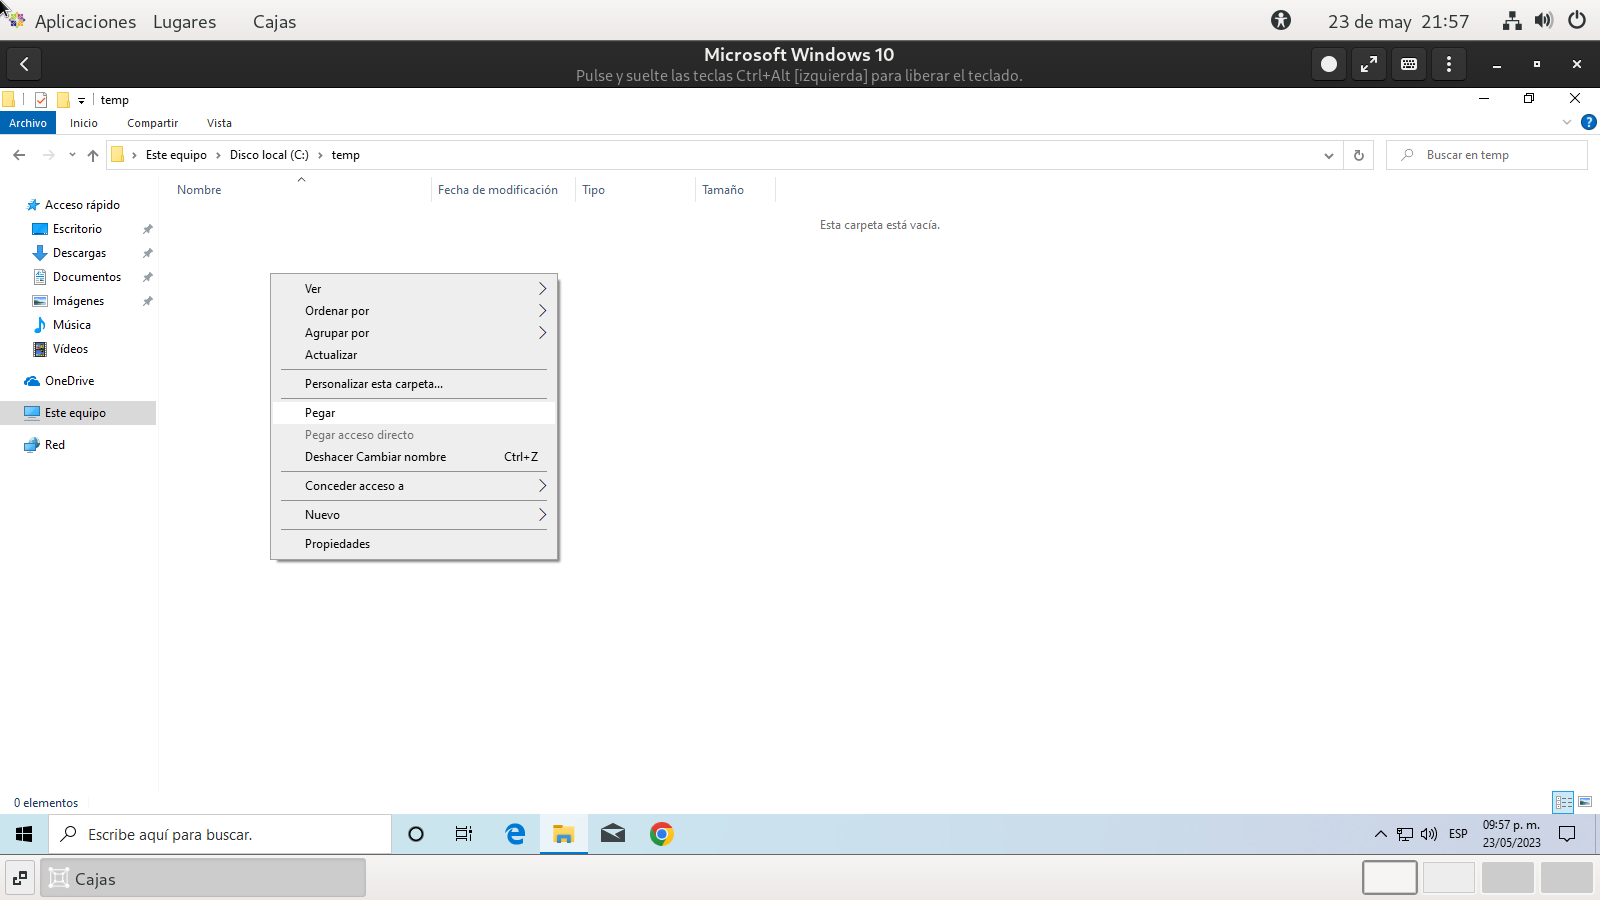Switch to details view layout

click(1563, 802)
